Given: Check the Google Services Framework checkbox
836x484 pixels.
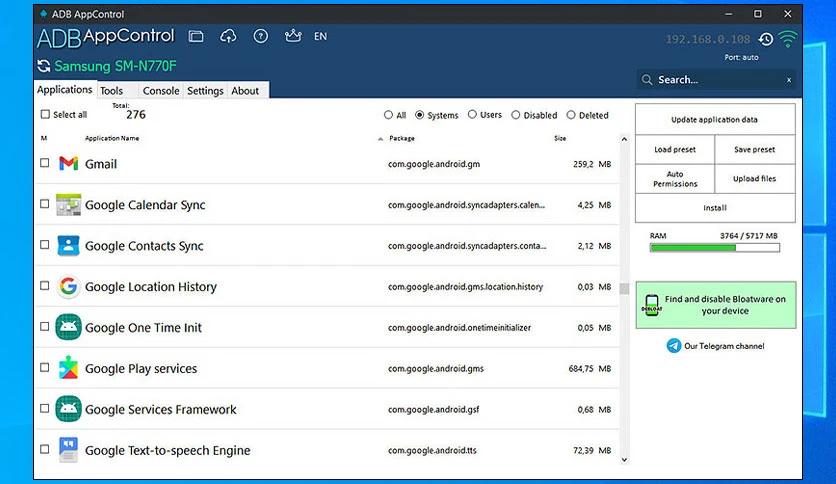Looking at the screenshot, I should [x=45, y=408].
